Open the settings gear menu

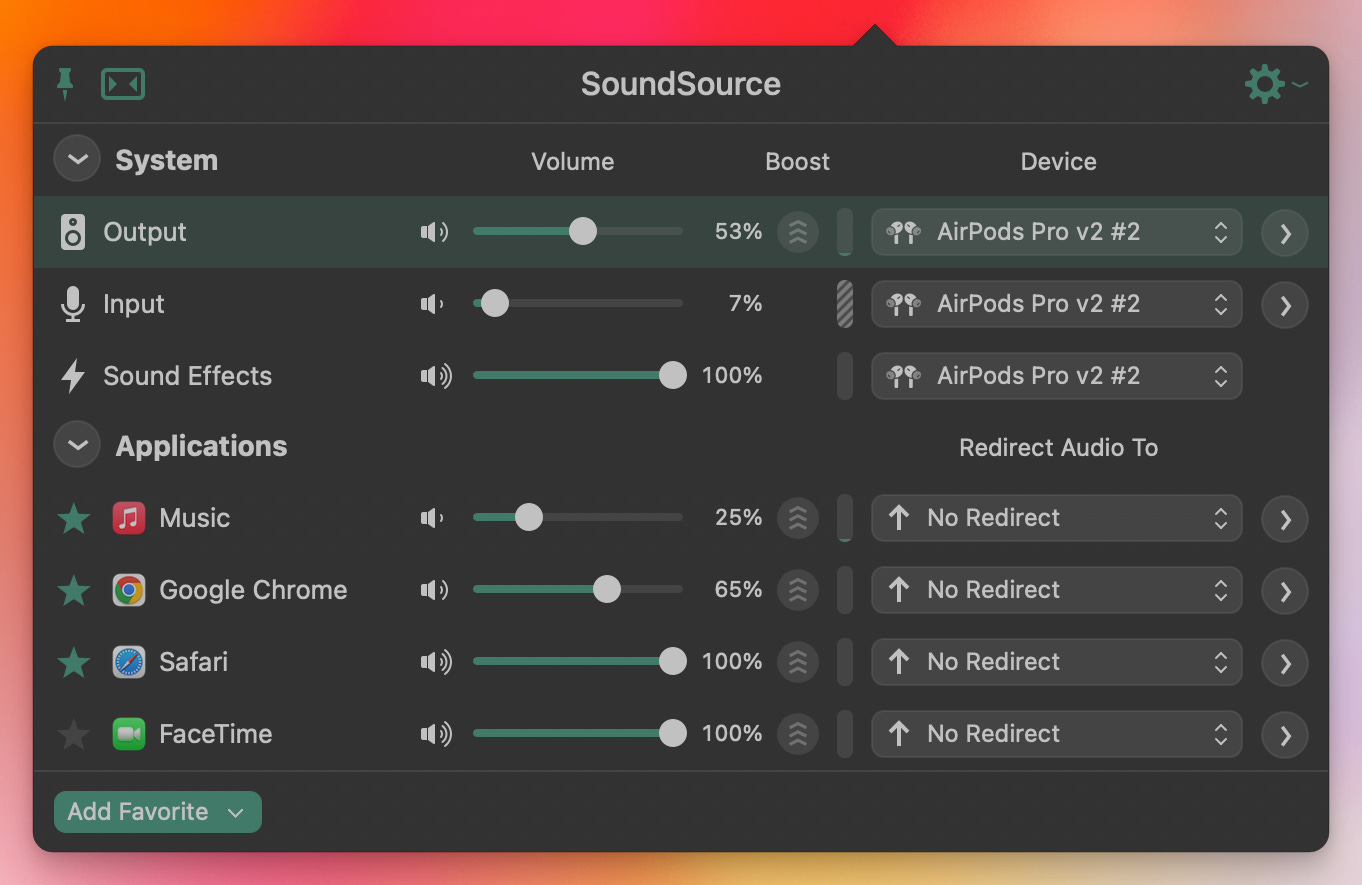coord(1275,84)
